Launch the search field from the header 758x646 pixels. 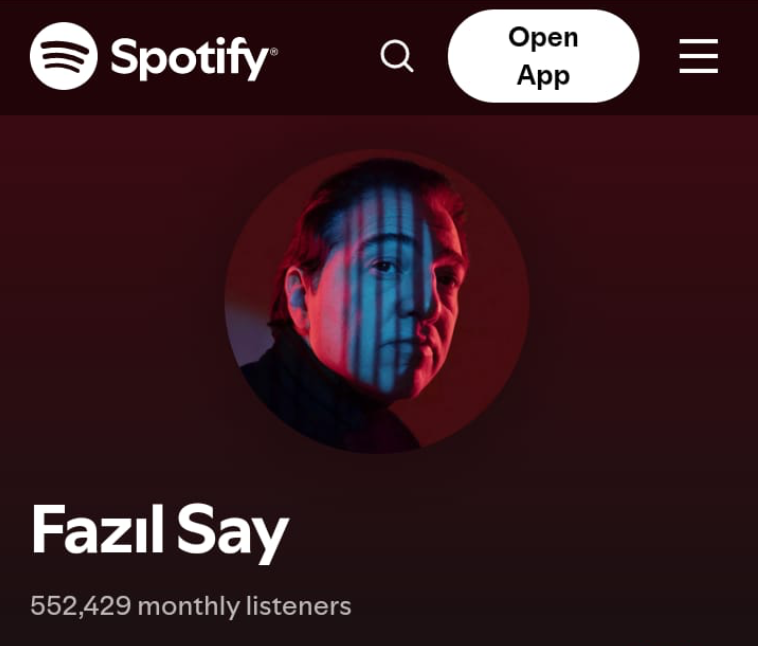pyautogui.click(x=396, y=56)
